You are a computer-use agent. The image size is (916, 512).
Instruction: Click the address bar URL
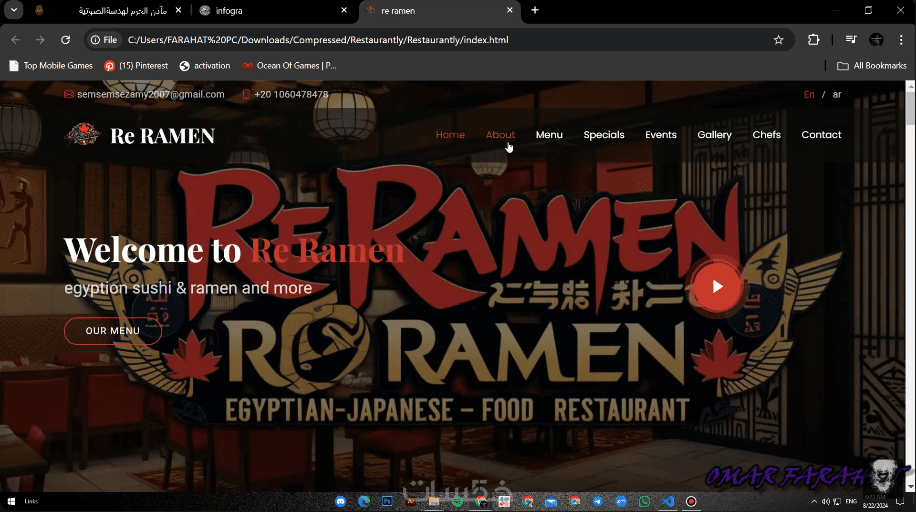pyautogui.click(x=318, y=40)
